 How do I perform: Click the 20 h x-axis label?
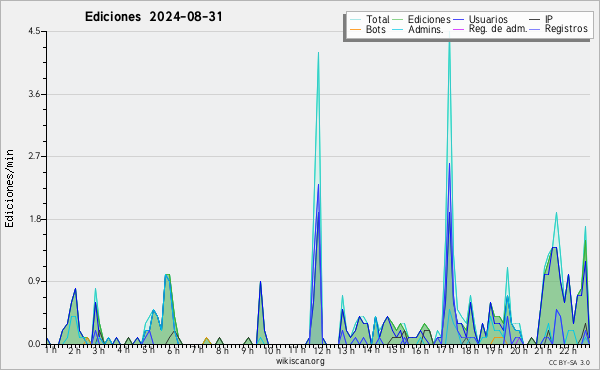519,350
